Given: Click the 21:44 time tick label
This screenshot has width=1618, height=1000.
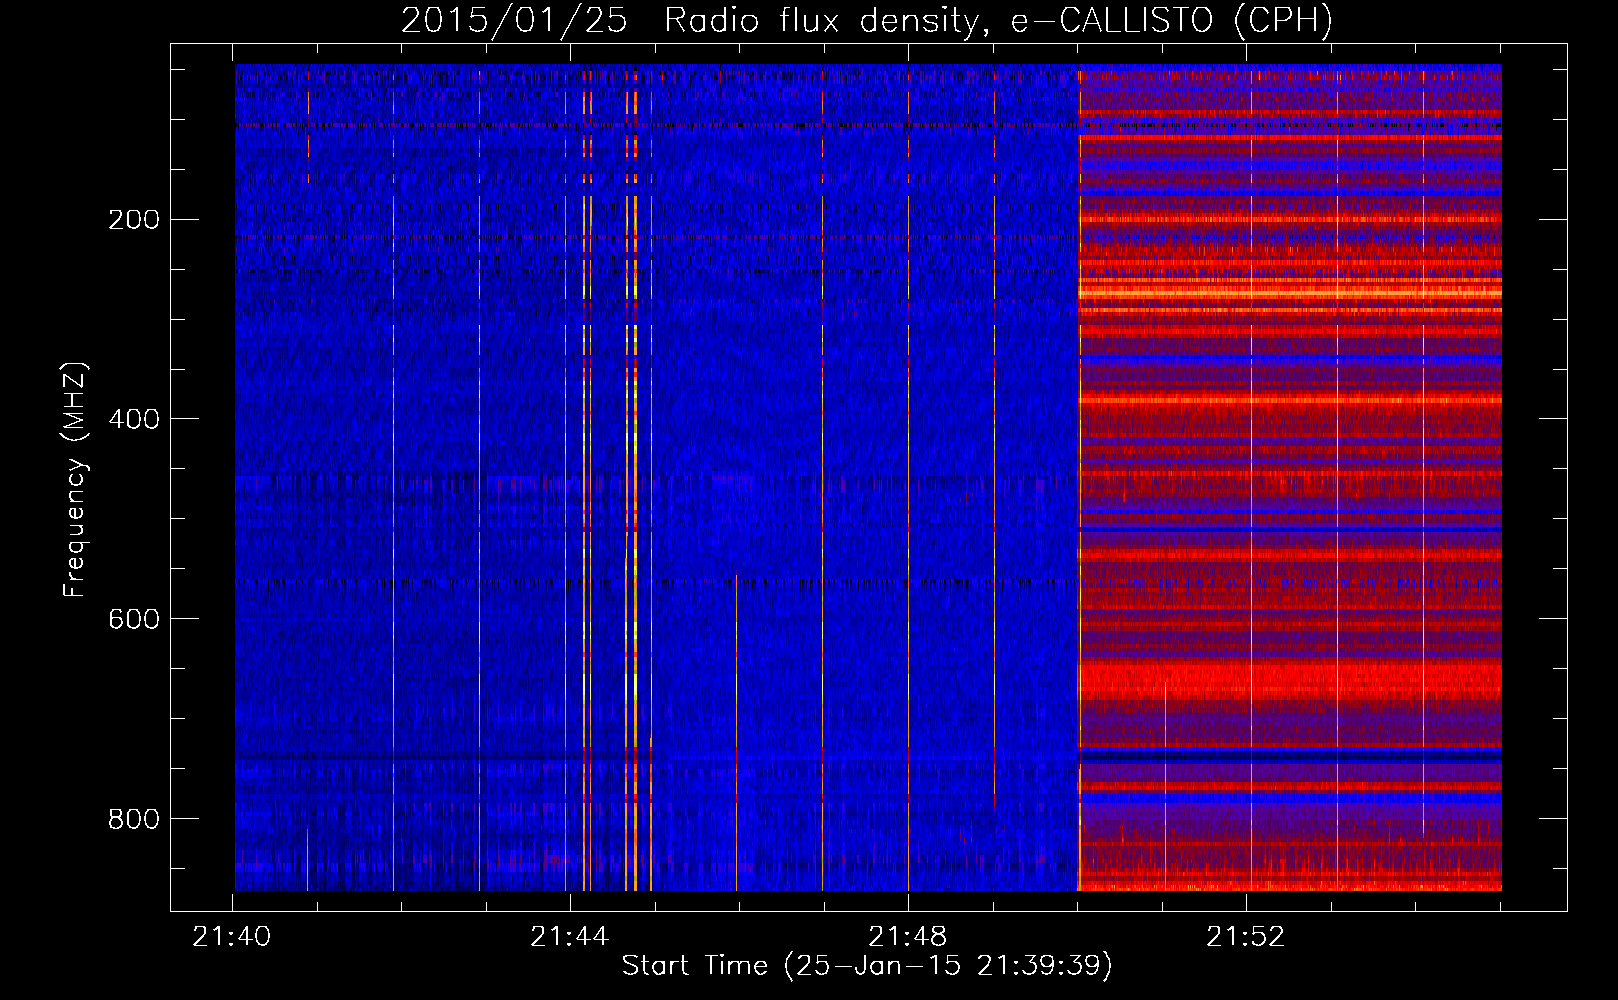Looking at the screenshot, I should 570,937.
